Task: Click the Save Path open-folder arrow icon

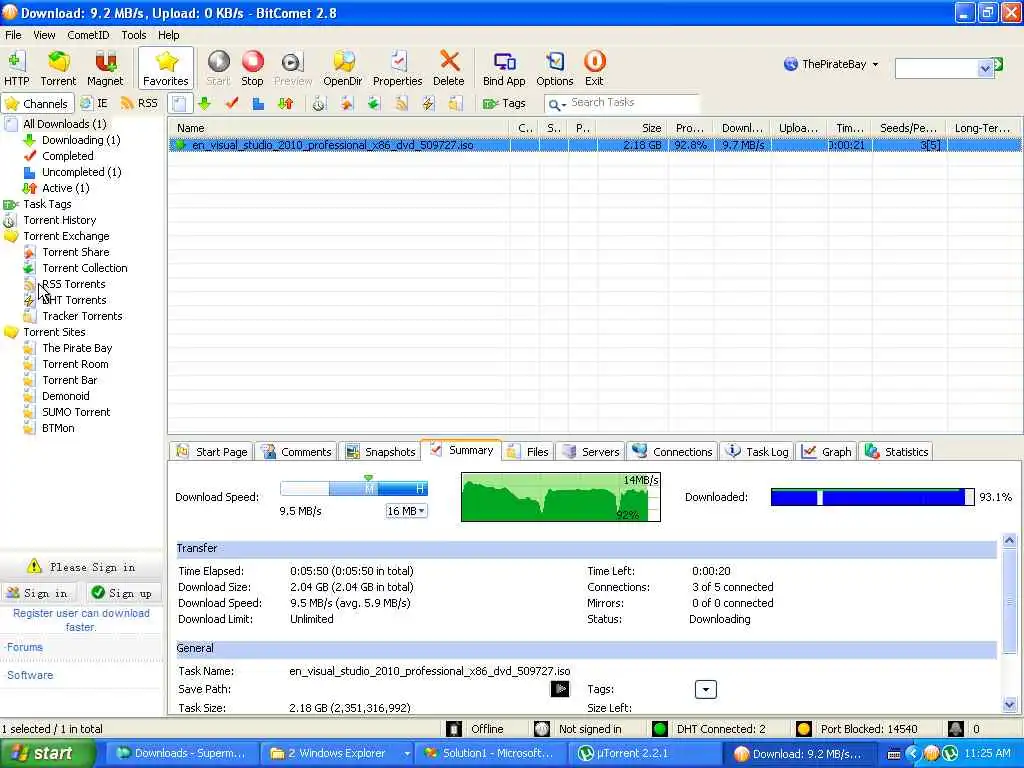Action: (x=560, y=688)
